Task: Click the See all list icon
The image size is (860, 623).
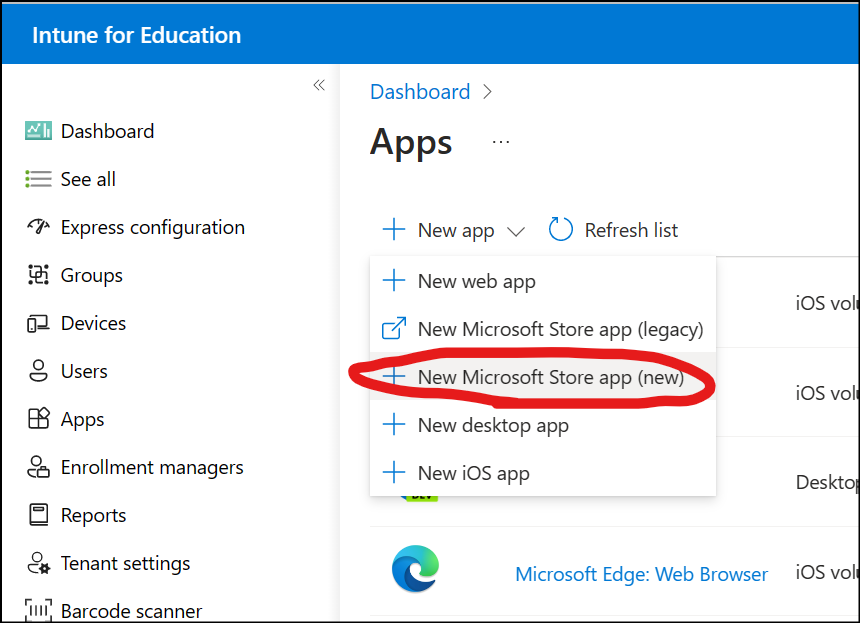Action: click(x=38, y=179)
